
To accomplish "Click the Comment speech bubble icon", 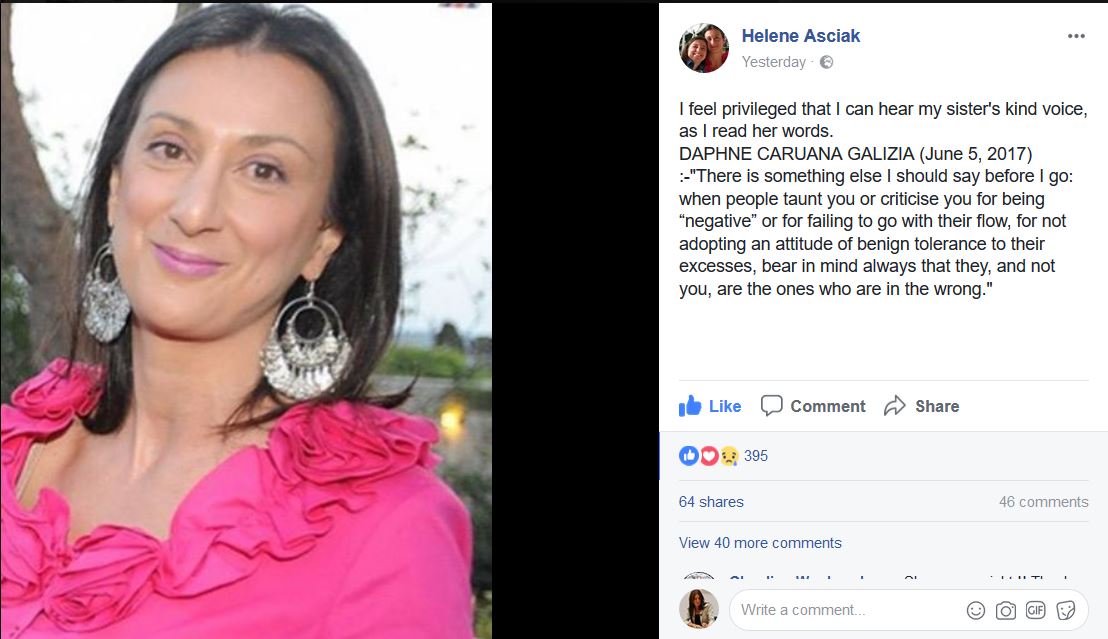I will [x=771, y=406].
